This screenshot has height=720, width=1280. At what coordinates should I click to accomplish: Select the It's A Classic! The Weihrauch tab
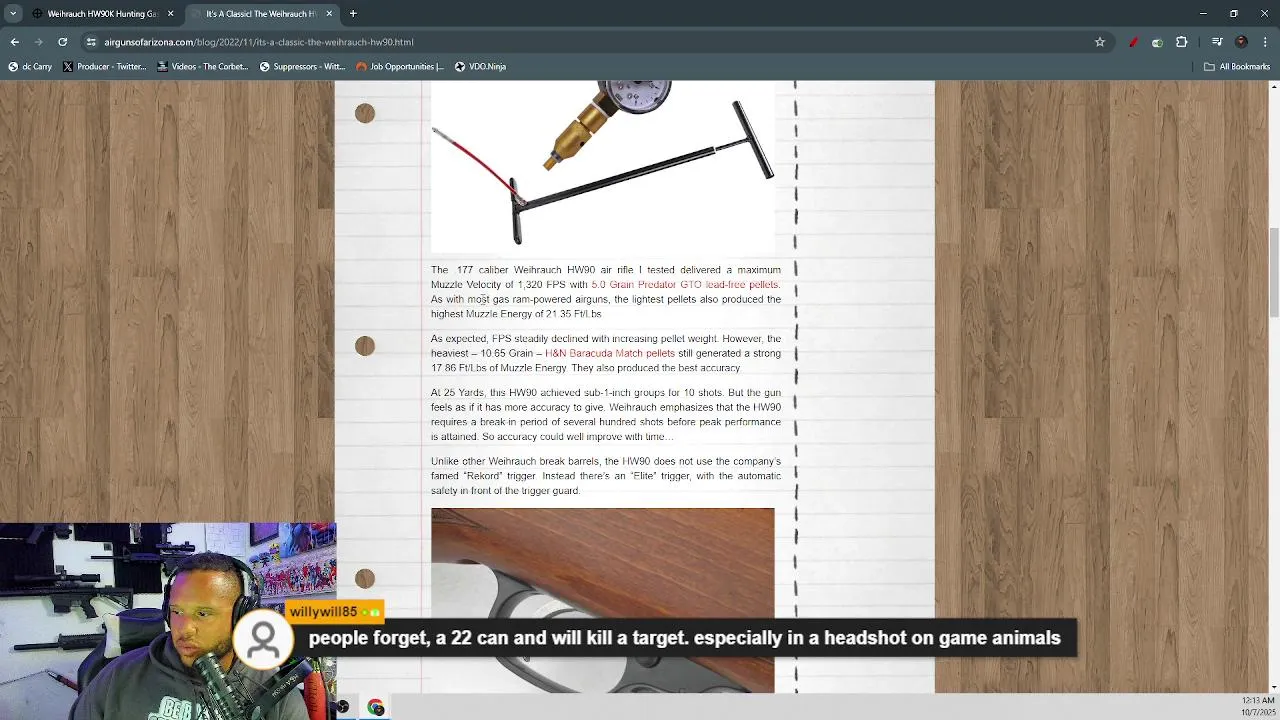point(262,14)
